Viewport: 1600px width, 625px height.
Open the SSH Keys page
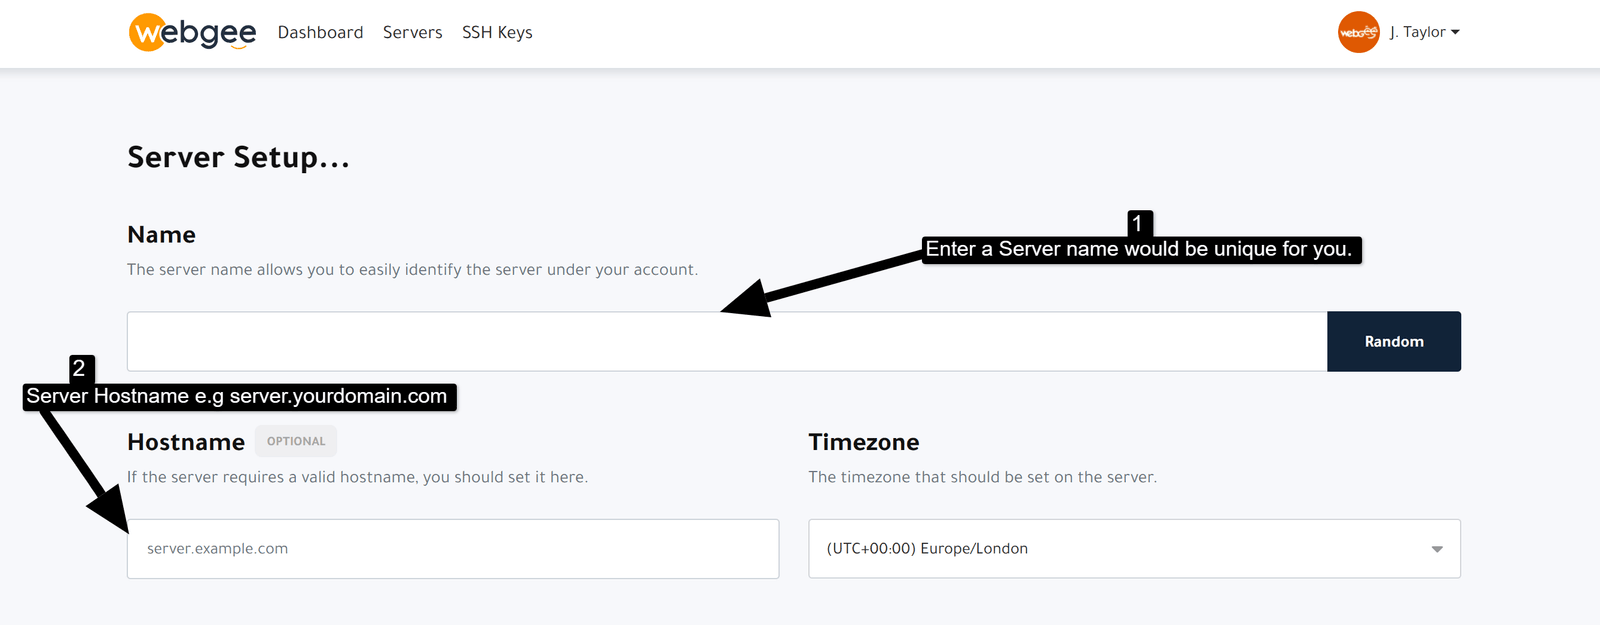(497, 32)
